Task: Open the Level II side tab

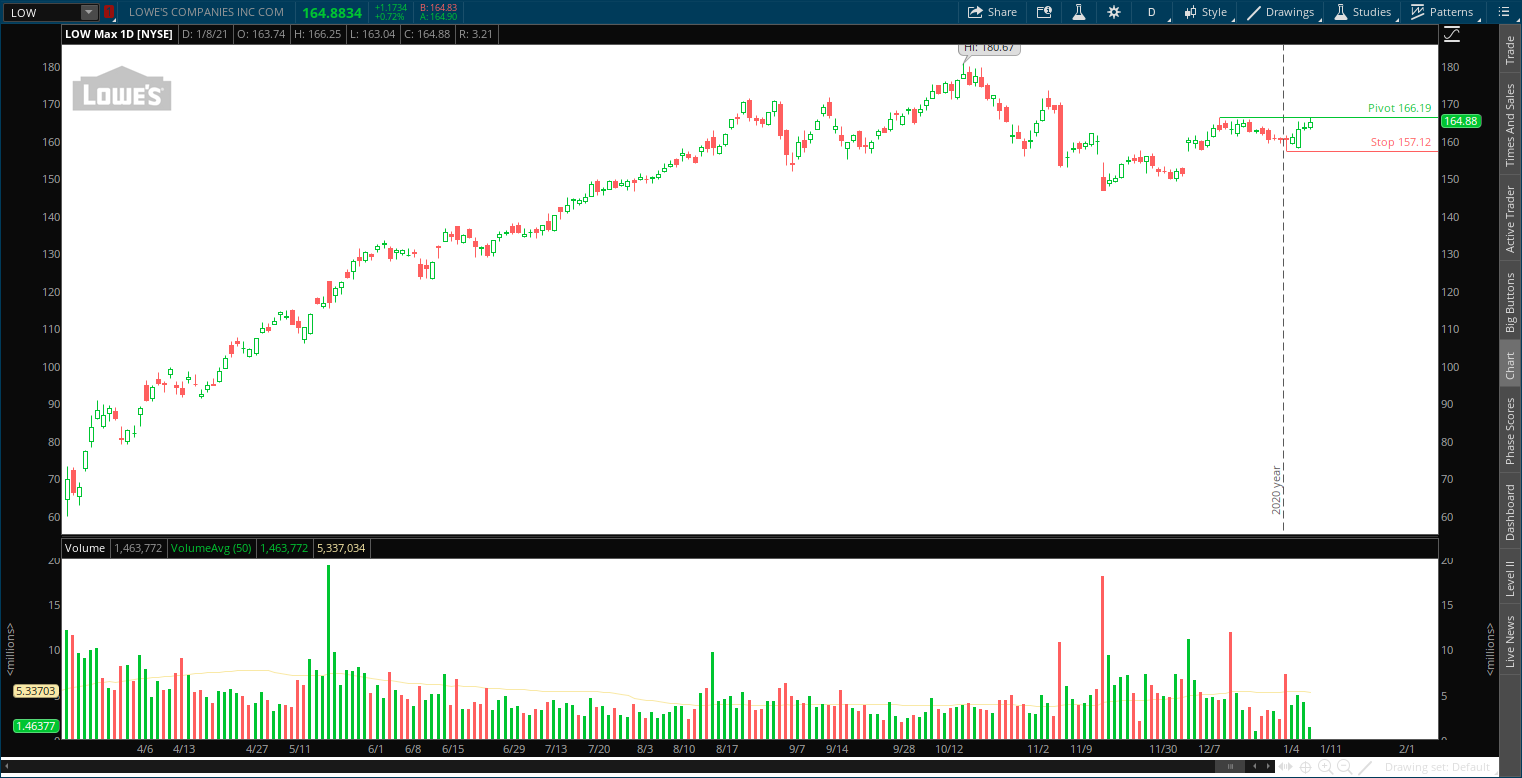Action: pos(1510,578)
